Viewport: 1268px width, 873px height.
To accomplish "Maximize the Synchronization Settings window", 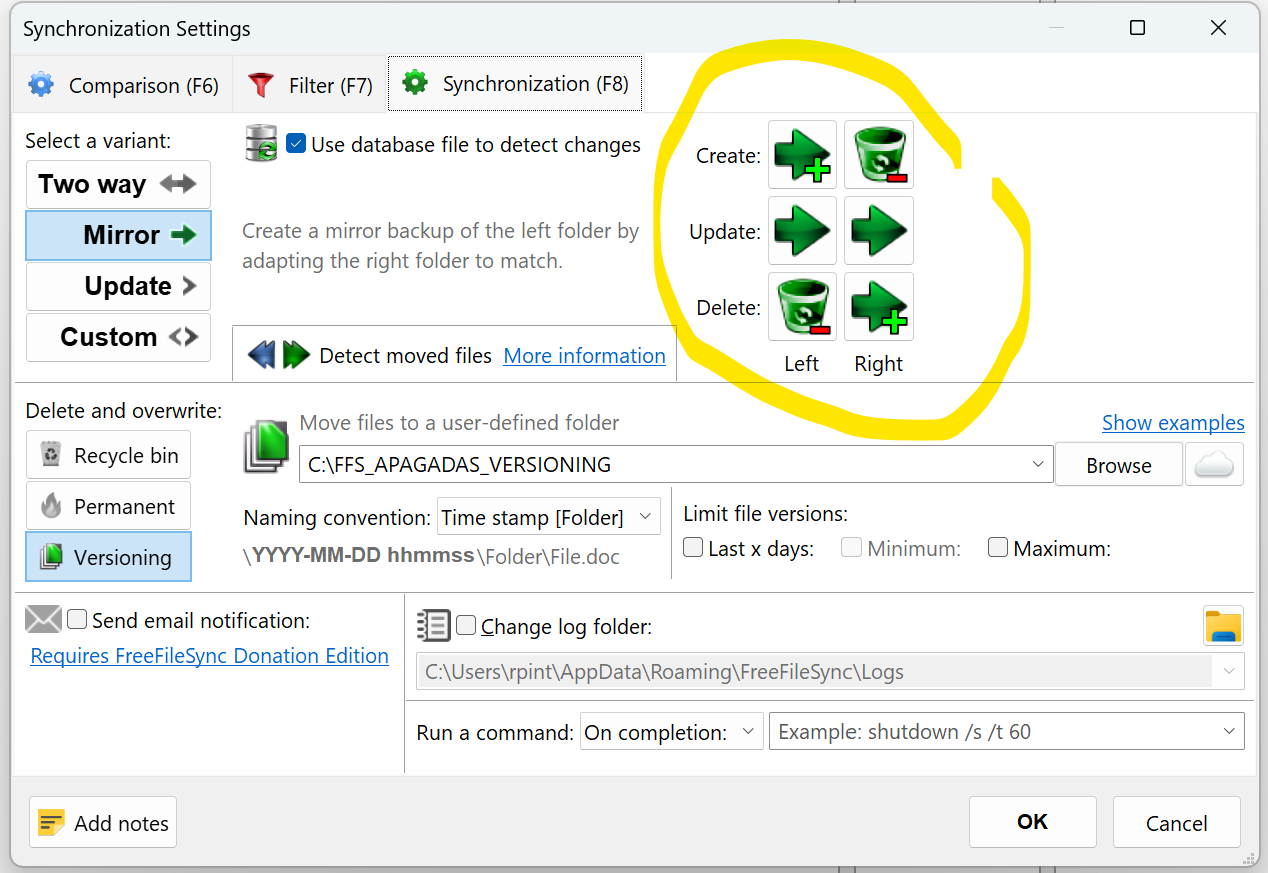I will coord(1137,28).
